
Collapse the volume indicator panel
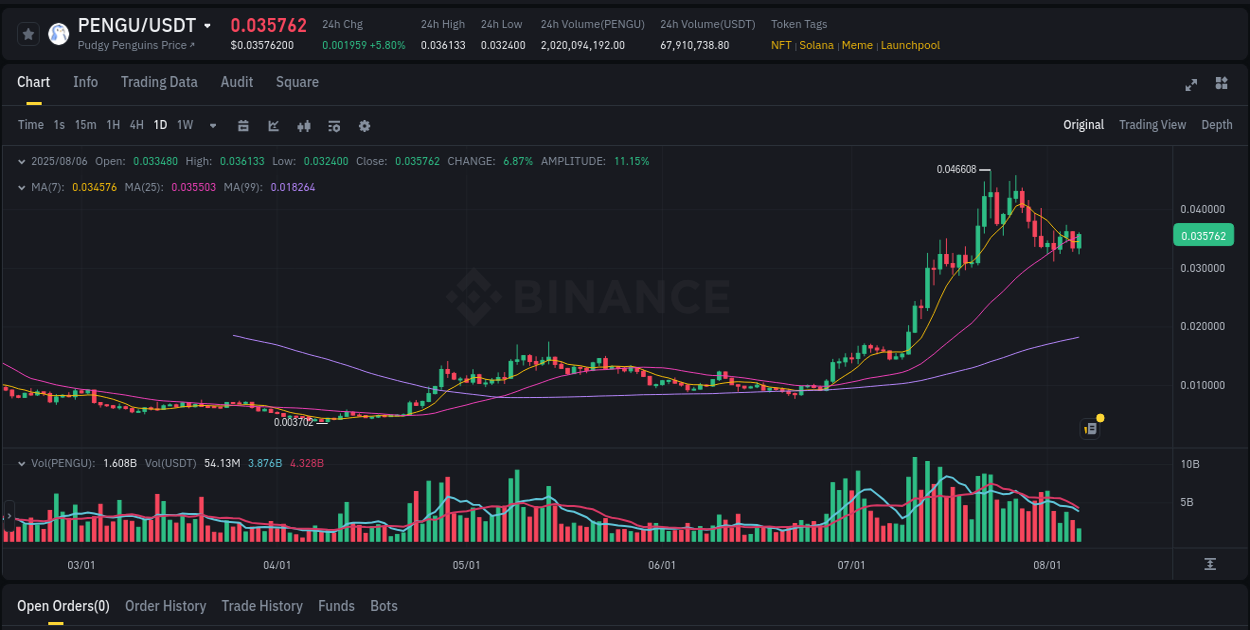click(21, 463)
